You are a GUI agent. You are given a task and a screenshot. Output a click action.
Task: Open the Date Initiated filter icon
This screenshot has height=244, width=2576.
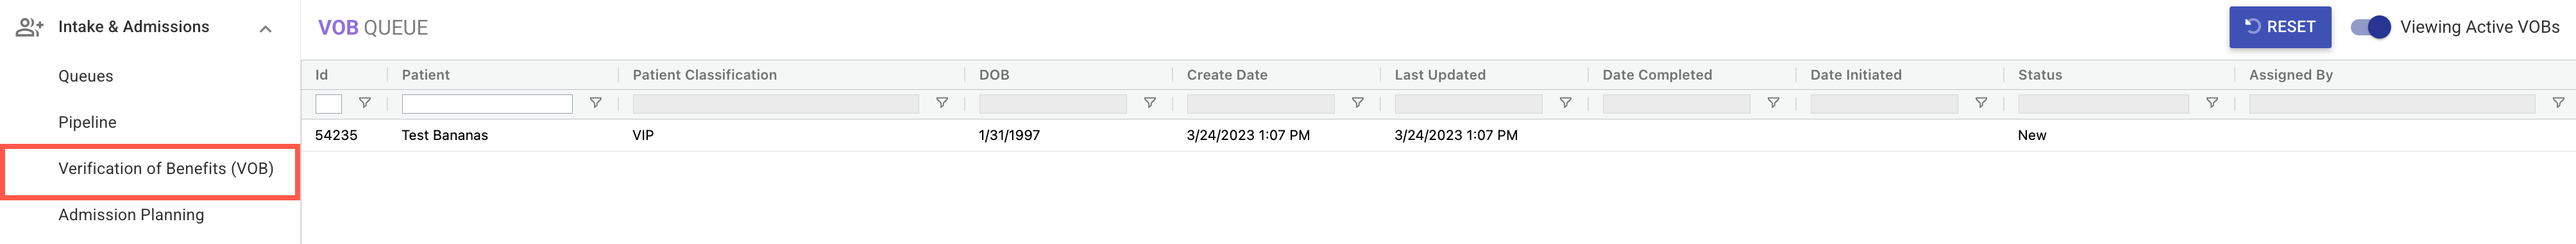pos(1981,103)
